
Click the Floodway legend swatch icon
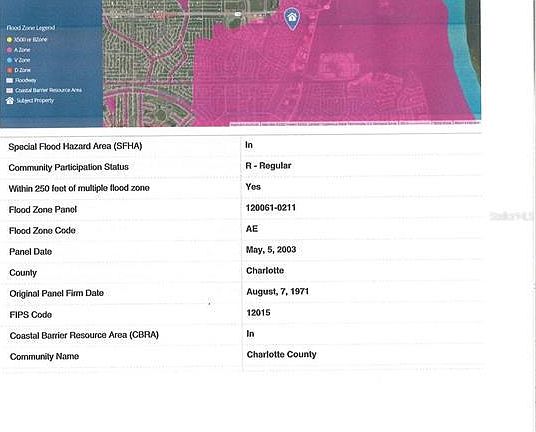(x=10, y=80)
